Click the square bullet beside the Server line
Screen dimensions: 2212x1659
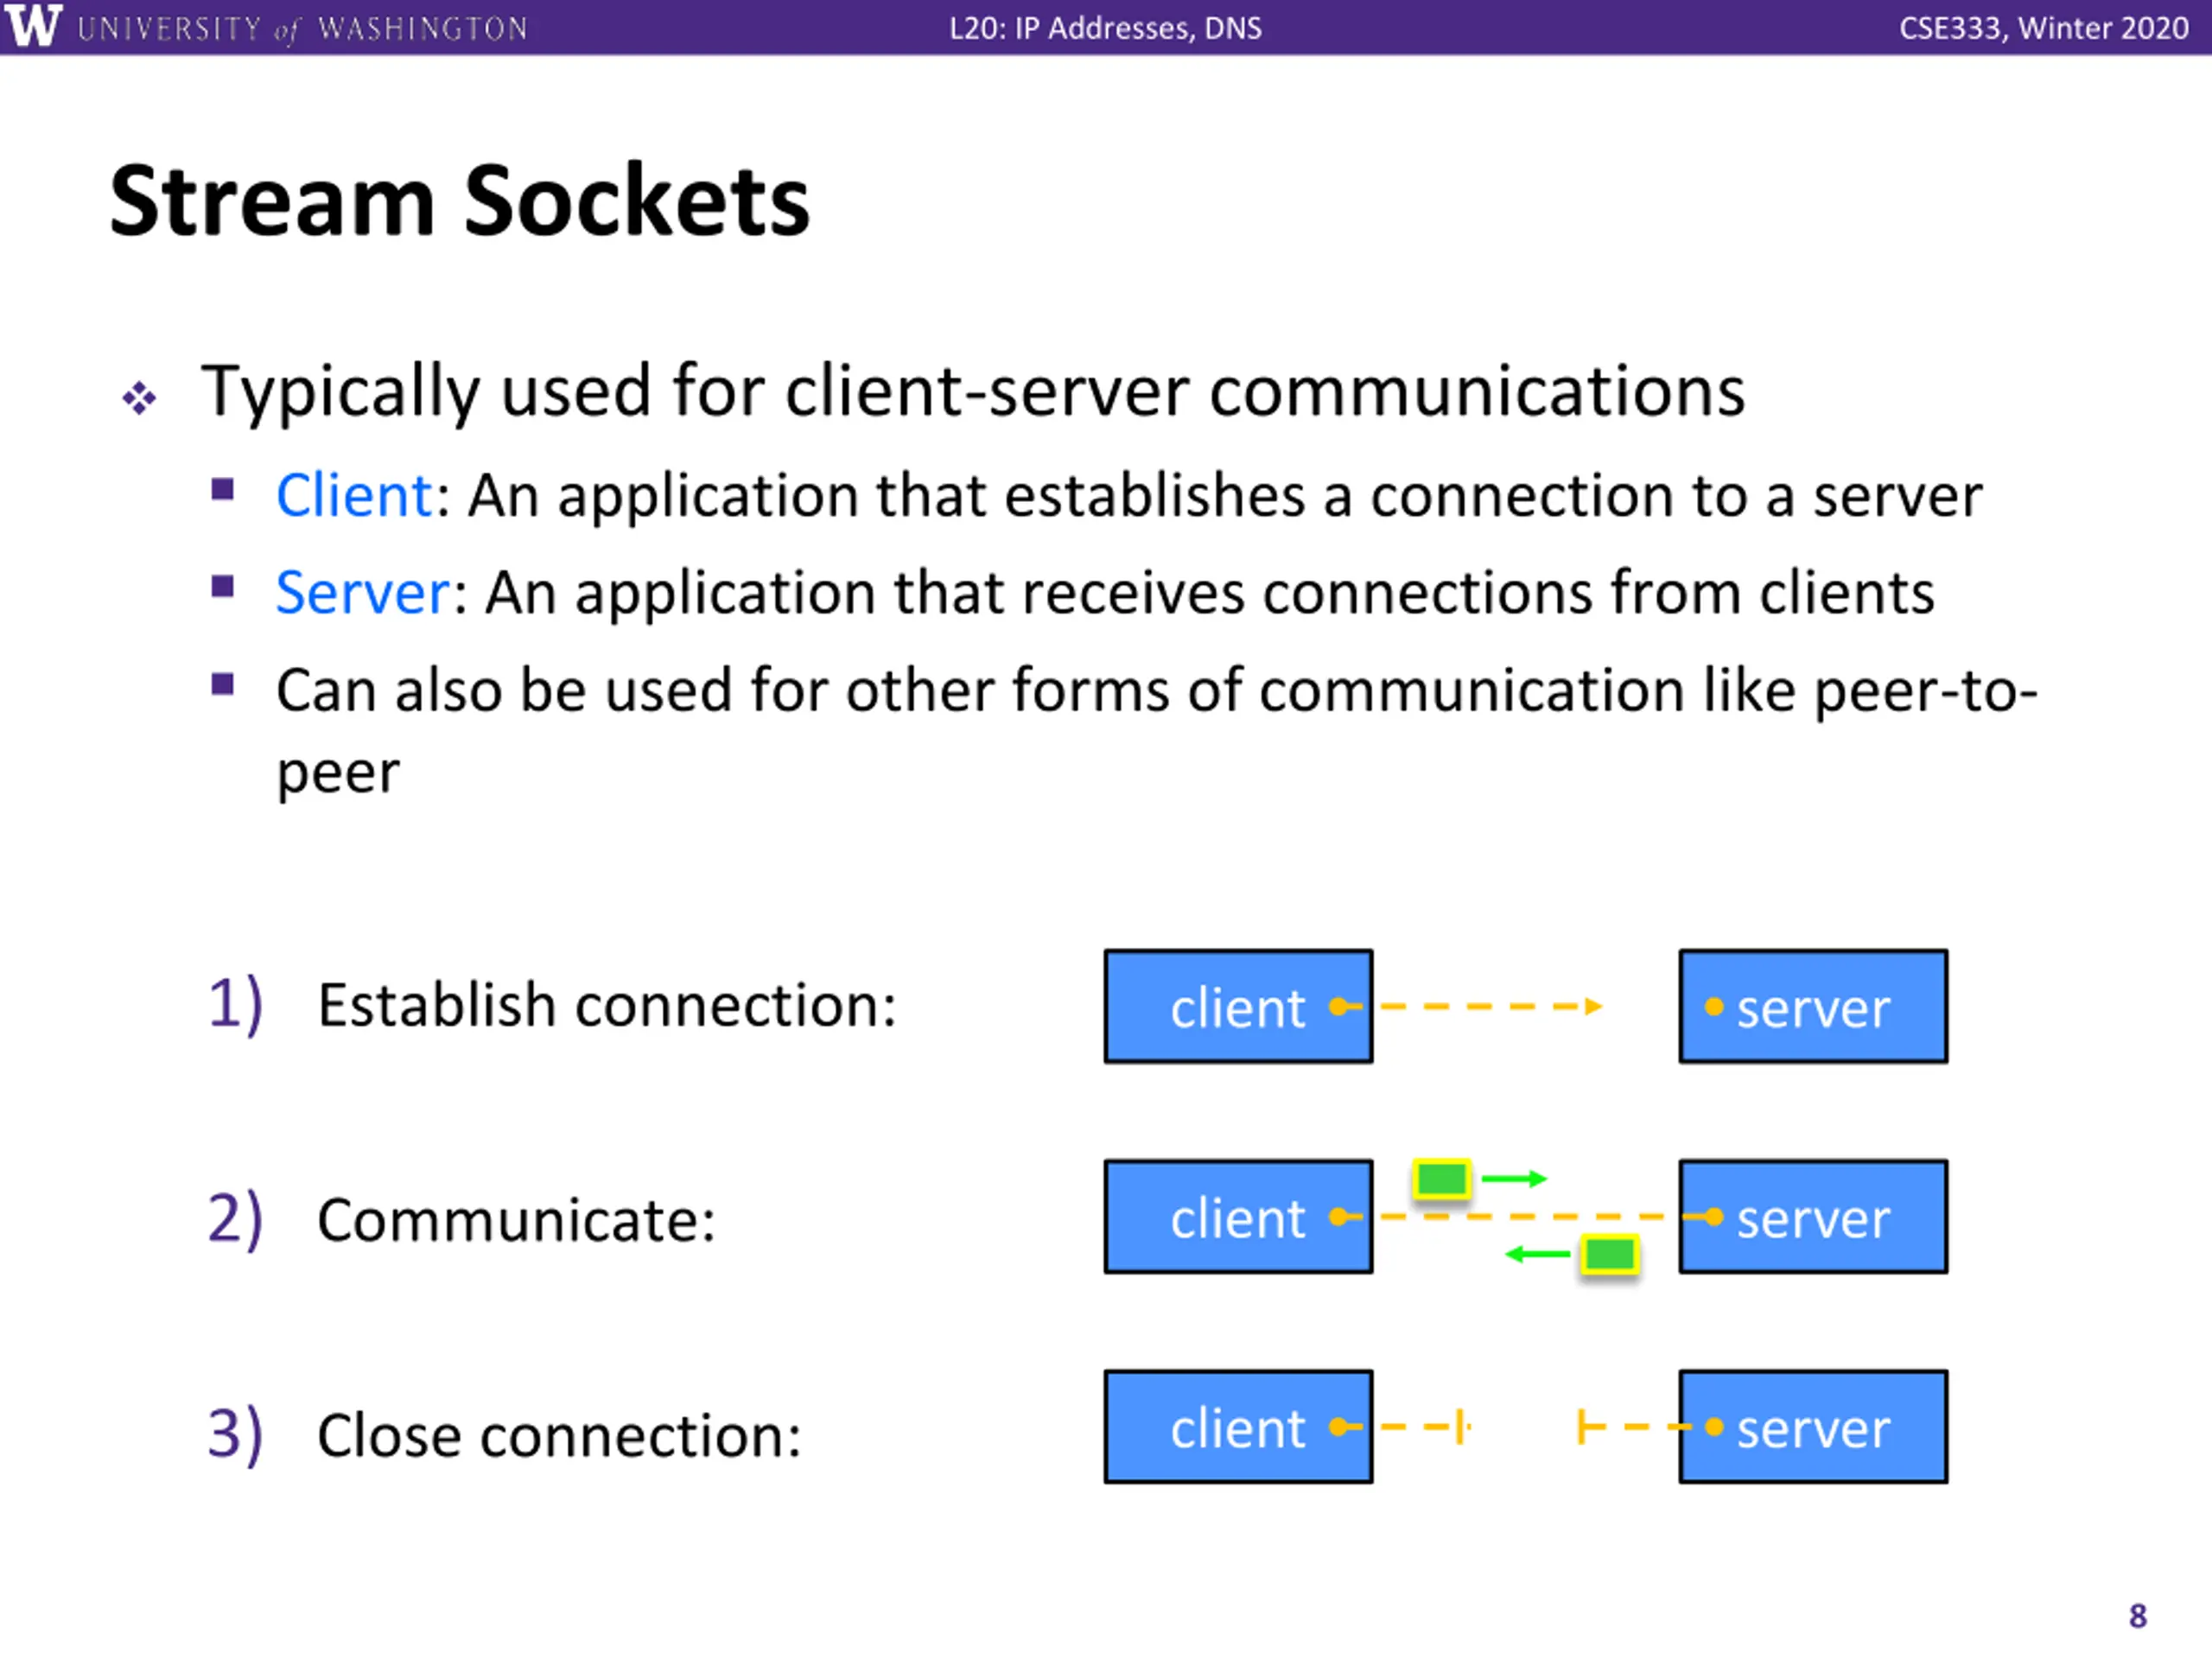tap(222, 586)
